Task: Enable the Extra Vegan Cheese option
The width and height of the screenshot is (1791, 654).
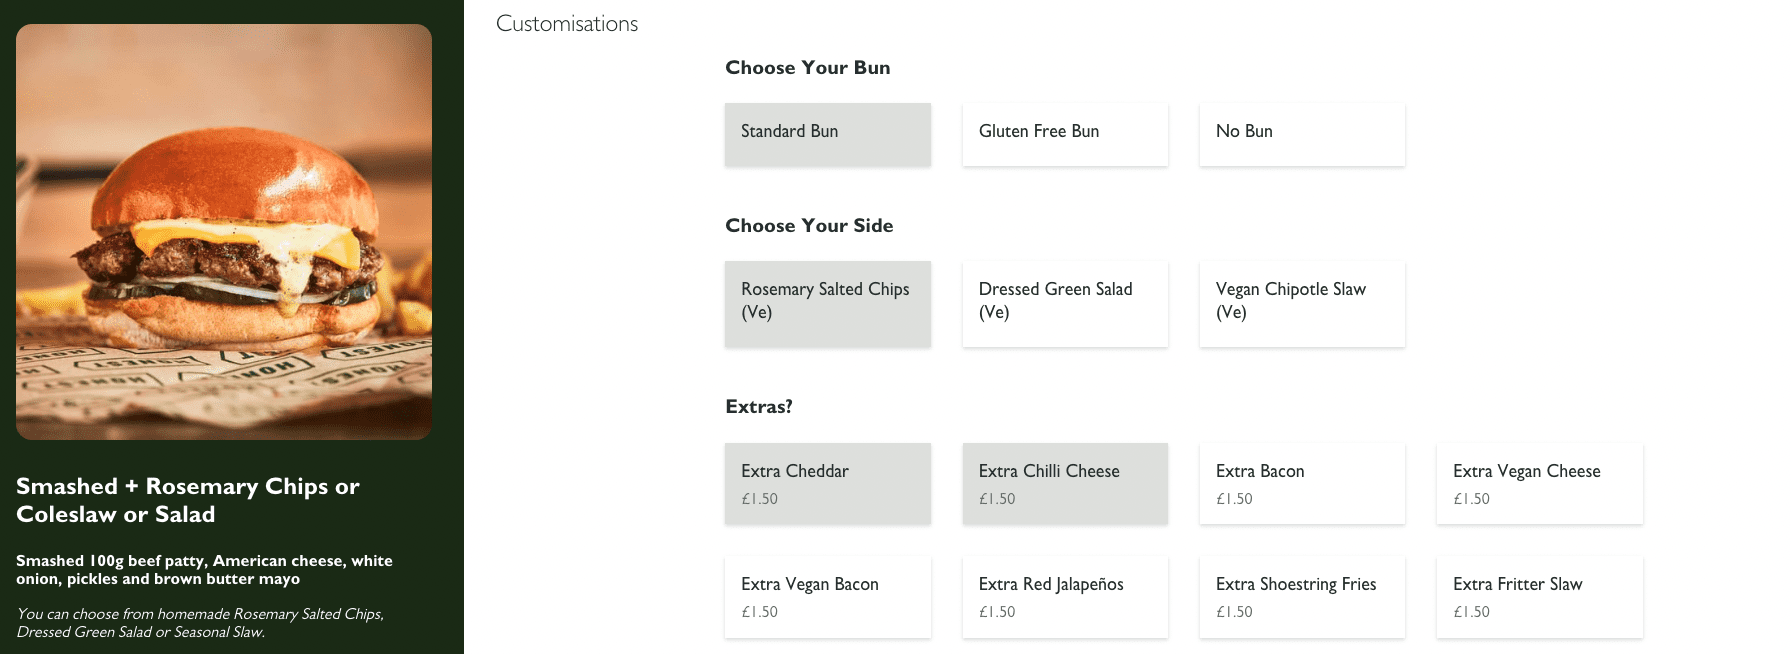Action: pos(1537,482)
